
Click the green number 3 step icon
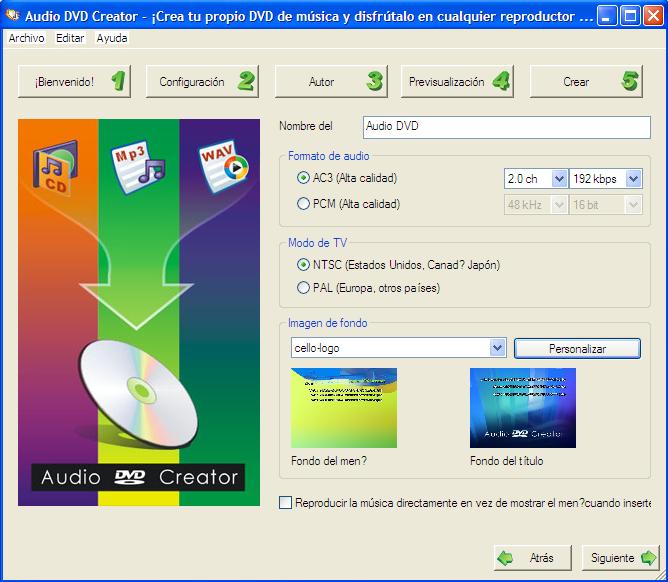375,81
